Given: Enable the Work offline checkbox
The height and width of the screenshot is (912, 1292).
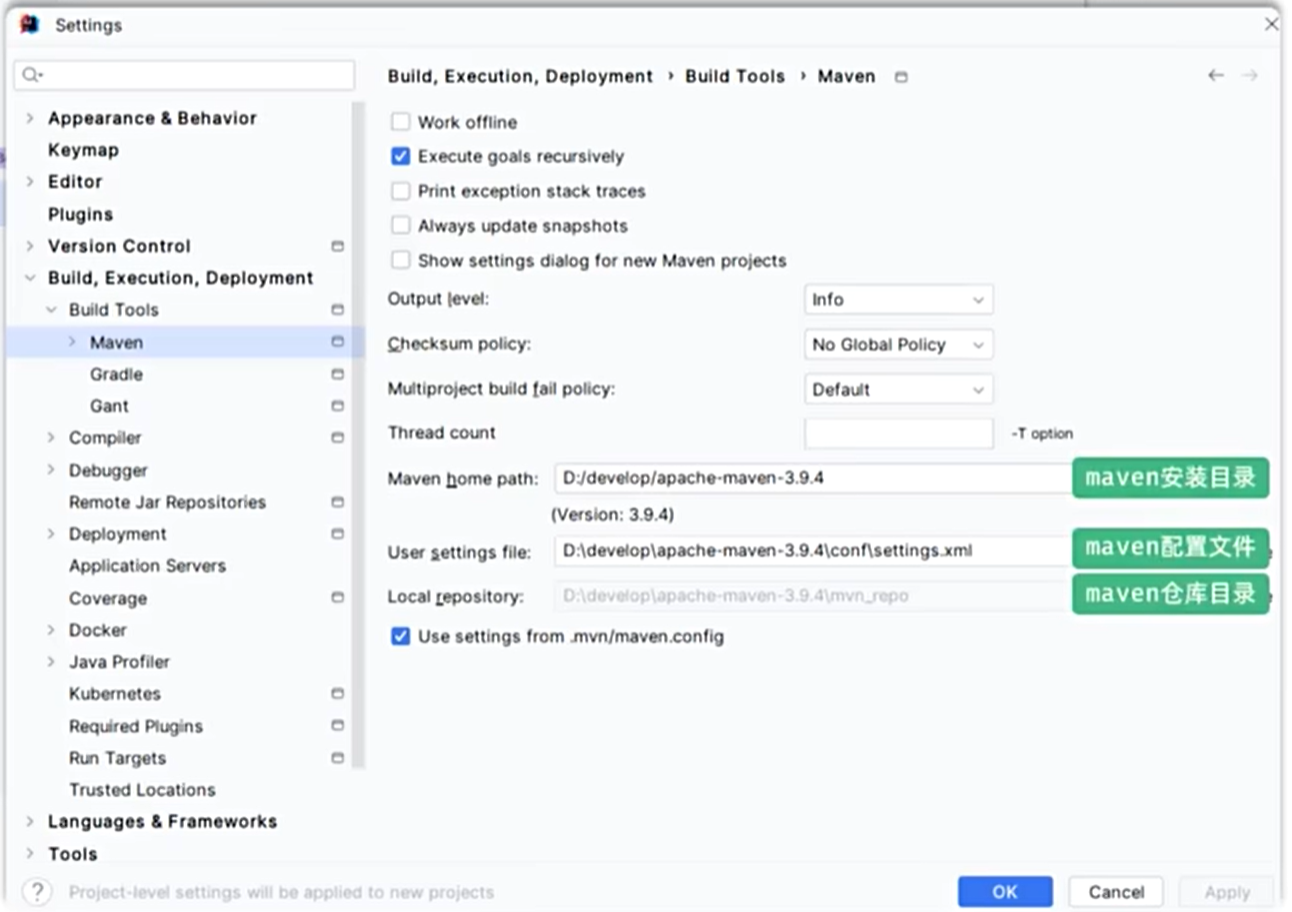Looking at the screenshot, I should click(401, 122).
